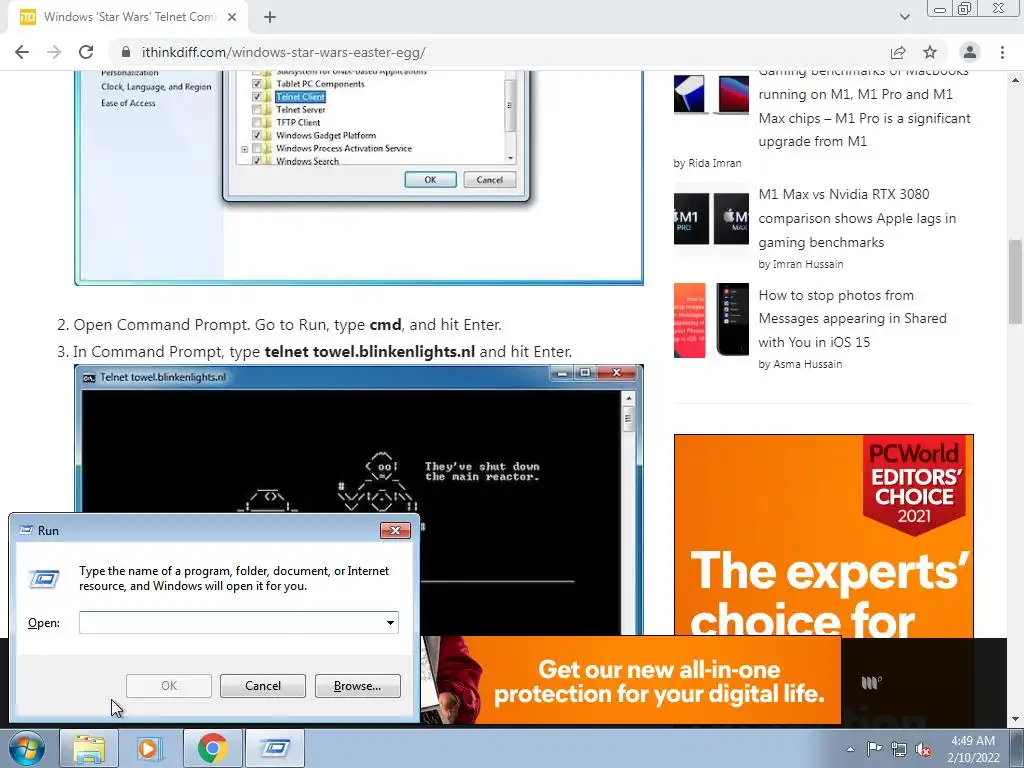Click author name Imran Hussain
Screen dimensions: 1024x768
coord(808,264)
